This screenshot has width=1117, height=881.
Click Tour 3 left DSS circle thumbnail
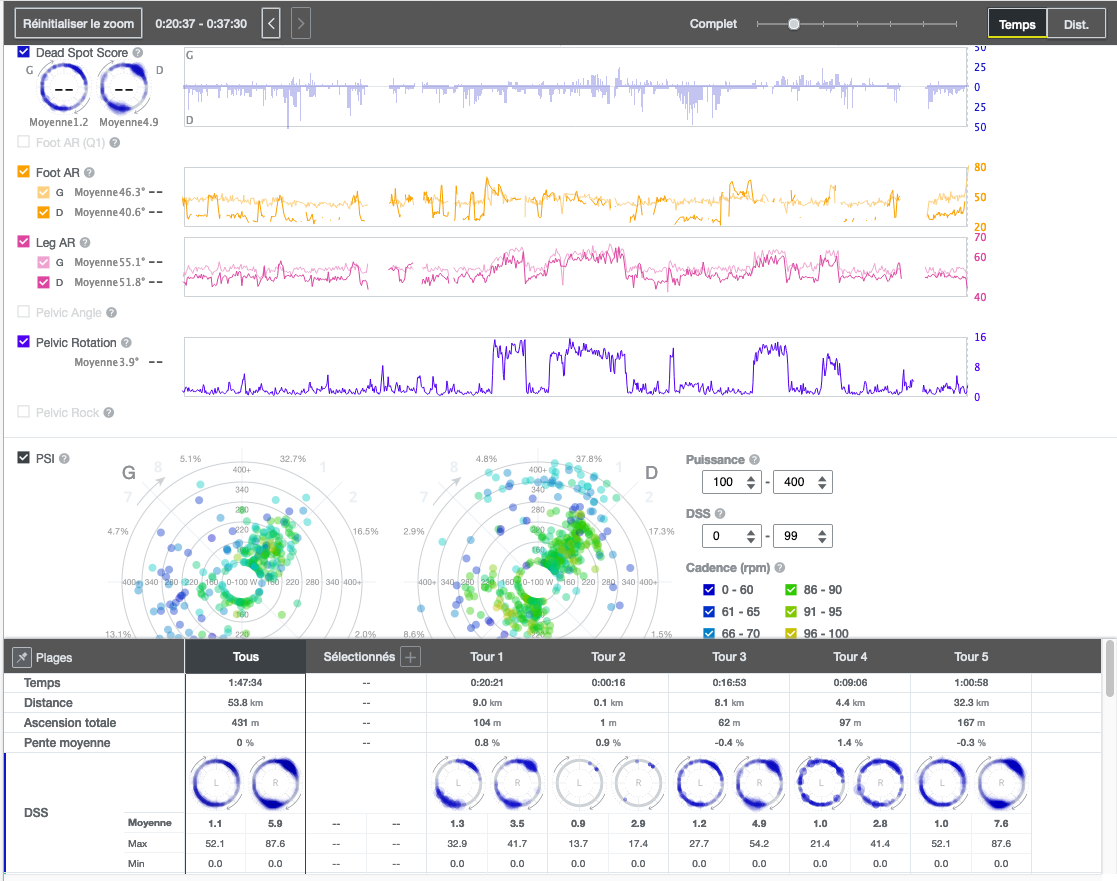(700, 782)
